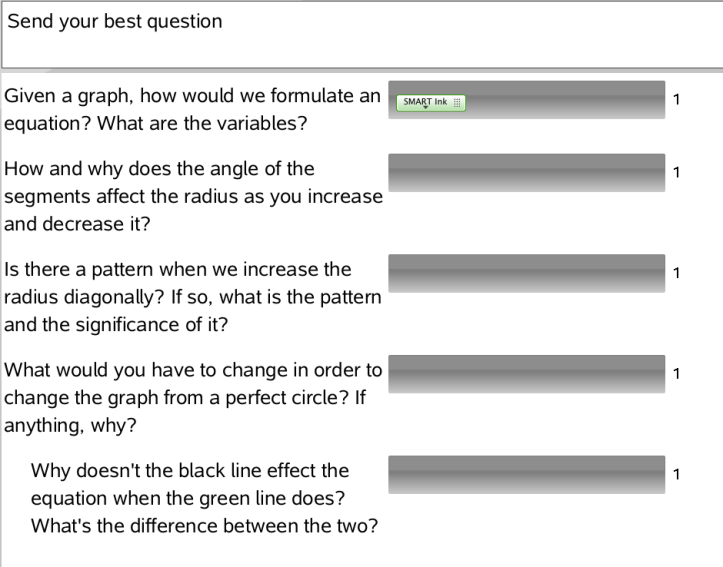Viewport: 723px width, 567px height.
Task: Select bar beside radius diagonally pattern question
Action: pyautogui.click(x=526, y=273)
